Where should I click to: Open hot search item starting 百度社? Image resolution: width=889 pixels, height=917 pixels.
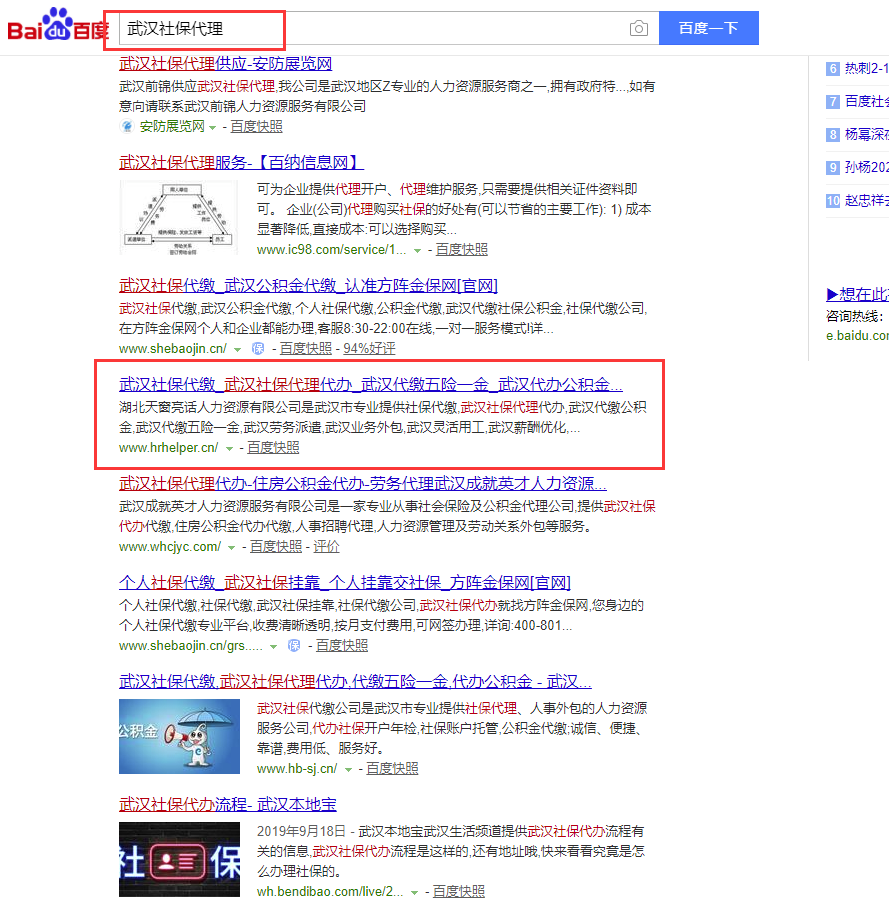(867, 102)
